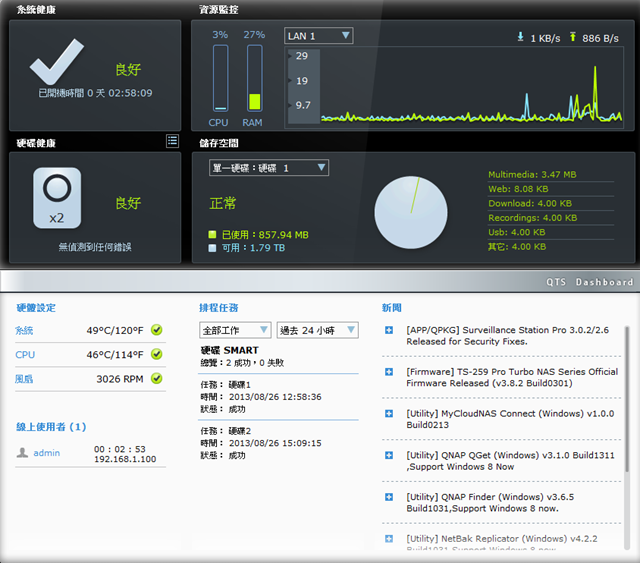
Task: Expand the QNAP QGet news item
Action: [389, 455]
